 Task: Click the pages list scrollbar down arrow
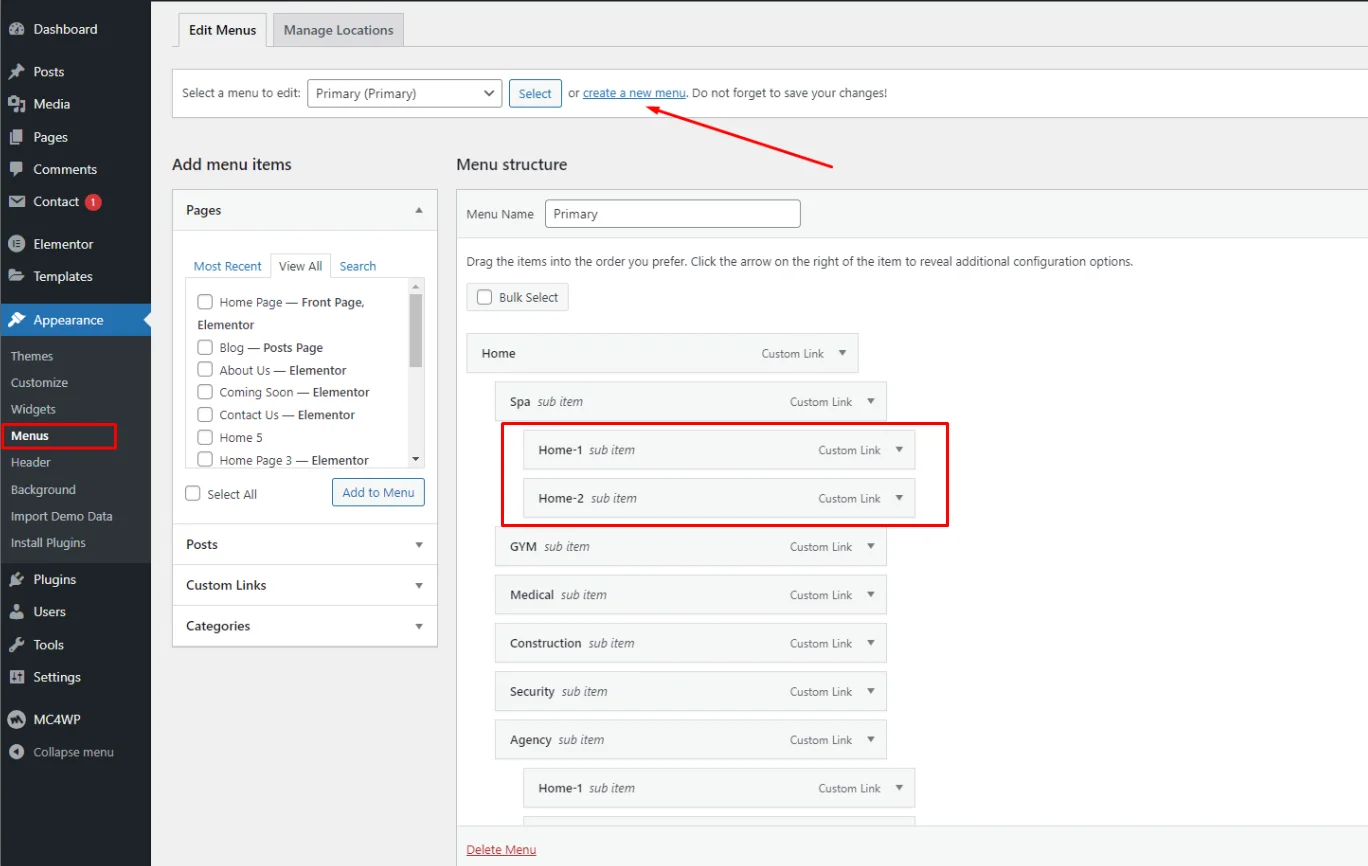(x=416, y=458)
